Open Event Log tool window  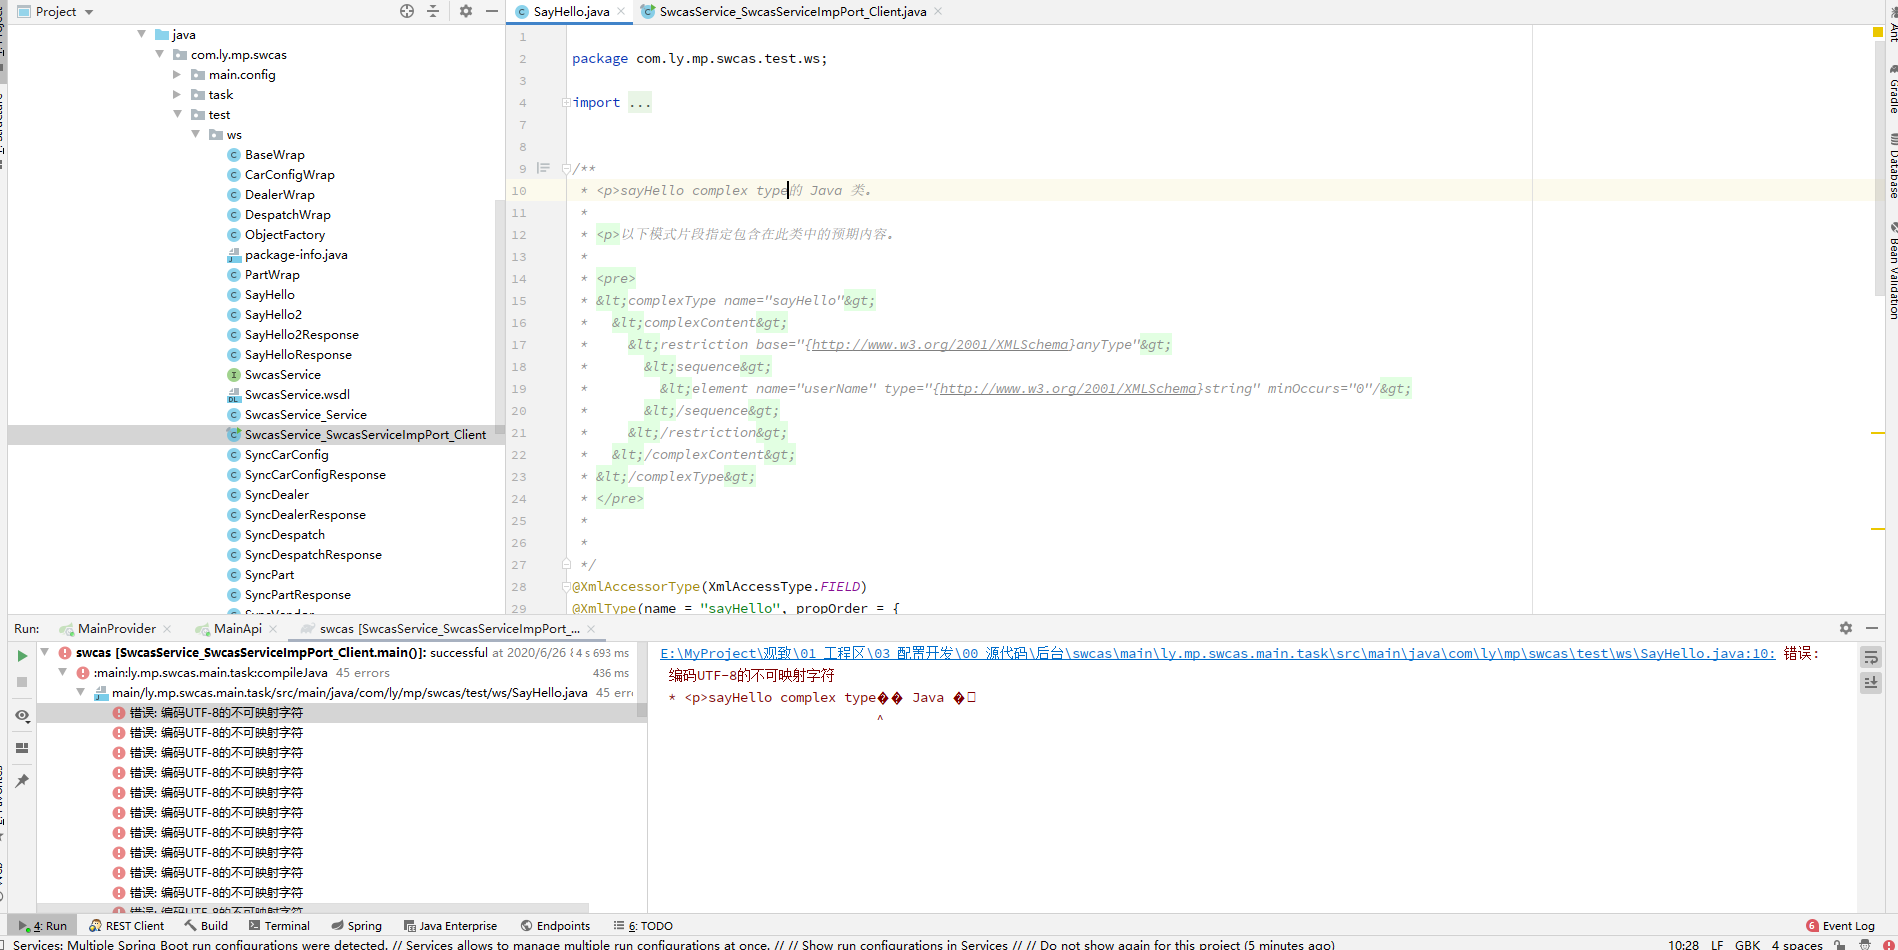tap(1840, 926)
